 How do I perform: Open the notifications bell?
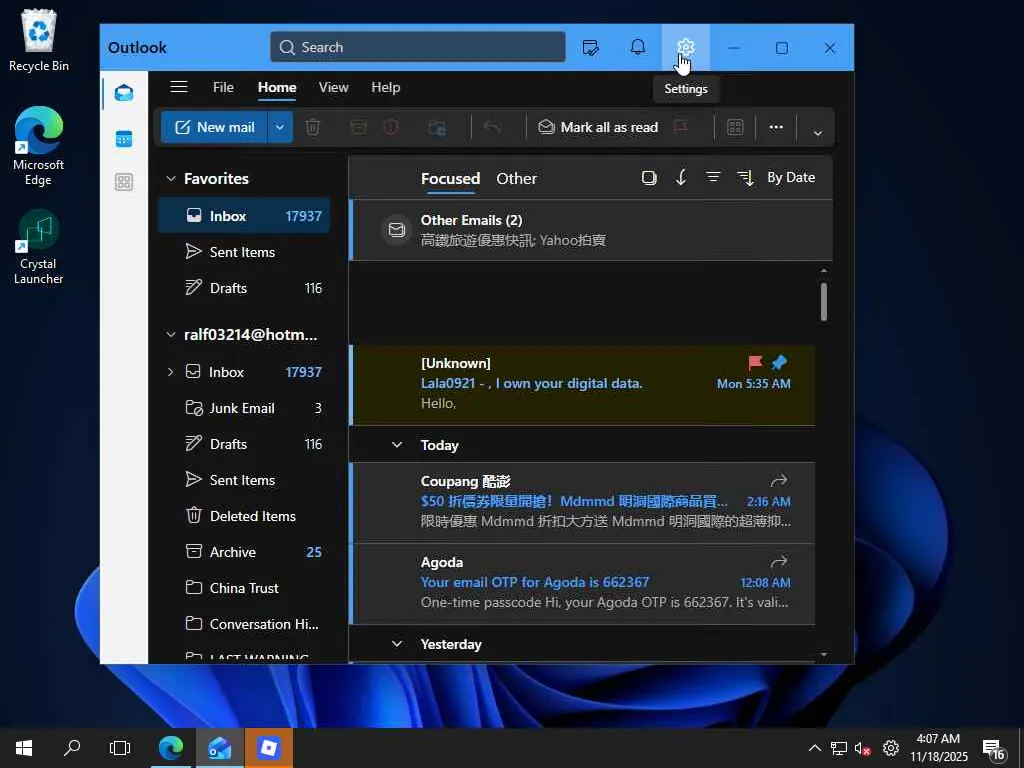coord(637,47)
